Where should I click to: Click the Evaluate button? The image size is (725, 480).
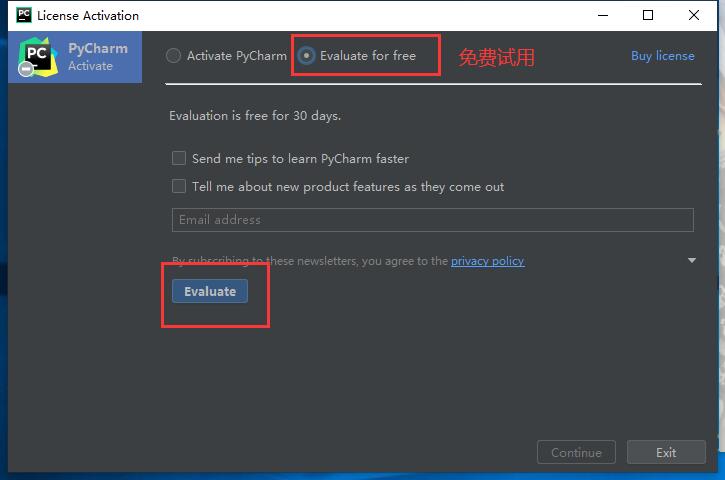210,291
